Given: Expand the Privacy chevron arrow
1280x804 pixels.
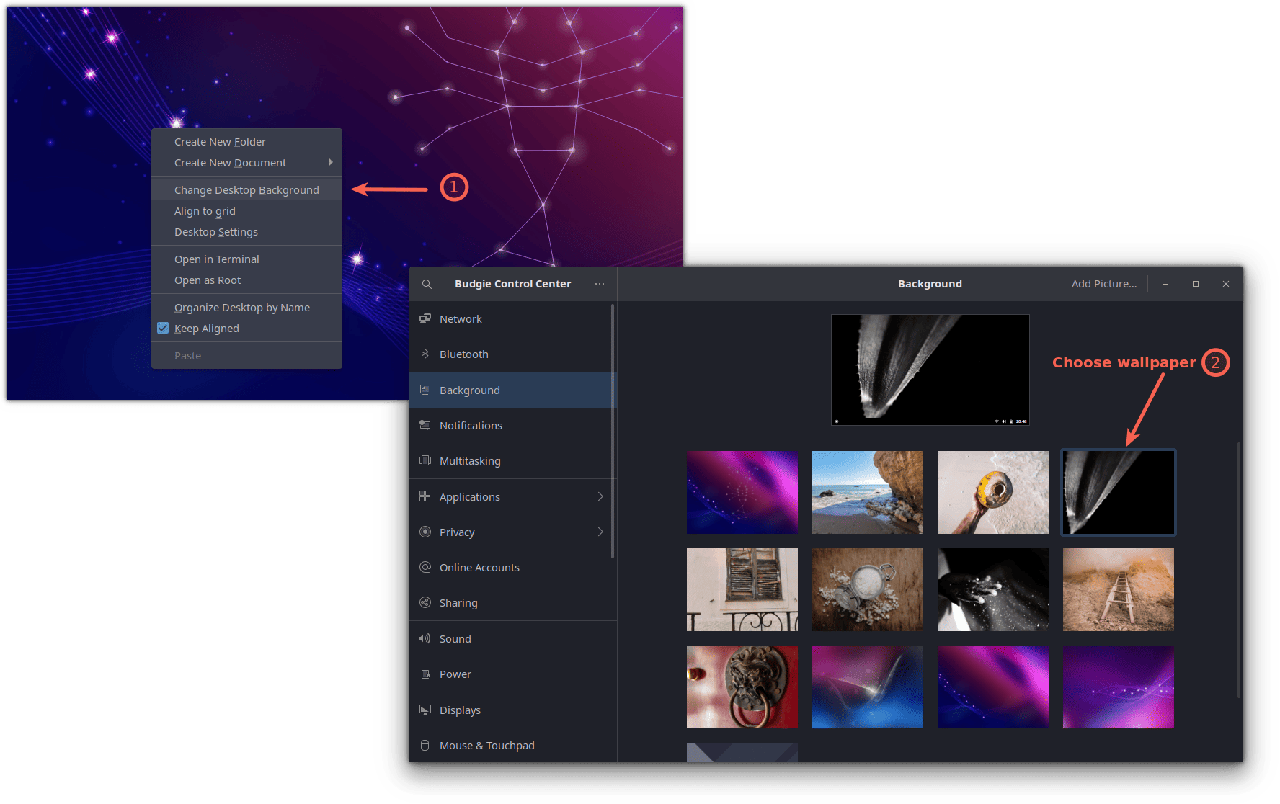Looking at the screenshot, I should [600, 532].
